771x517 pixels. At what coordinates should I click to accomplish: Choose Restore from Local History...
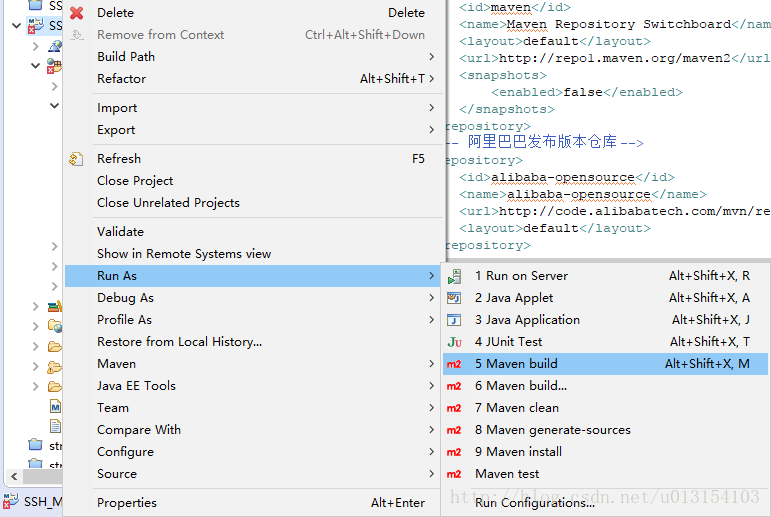click(x=254, y=342)
